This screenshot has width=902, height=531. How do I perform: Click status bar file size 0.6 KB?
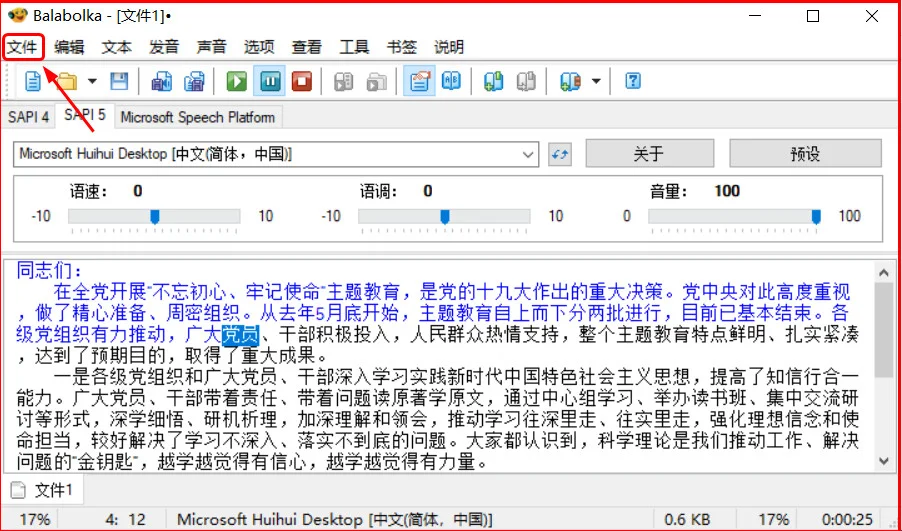click(x=687, y=519)
